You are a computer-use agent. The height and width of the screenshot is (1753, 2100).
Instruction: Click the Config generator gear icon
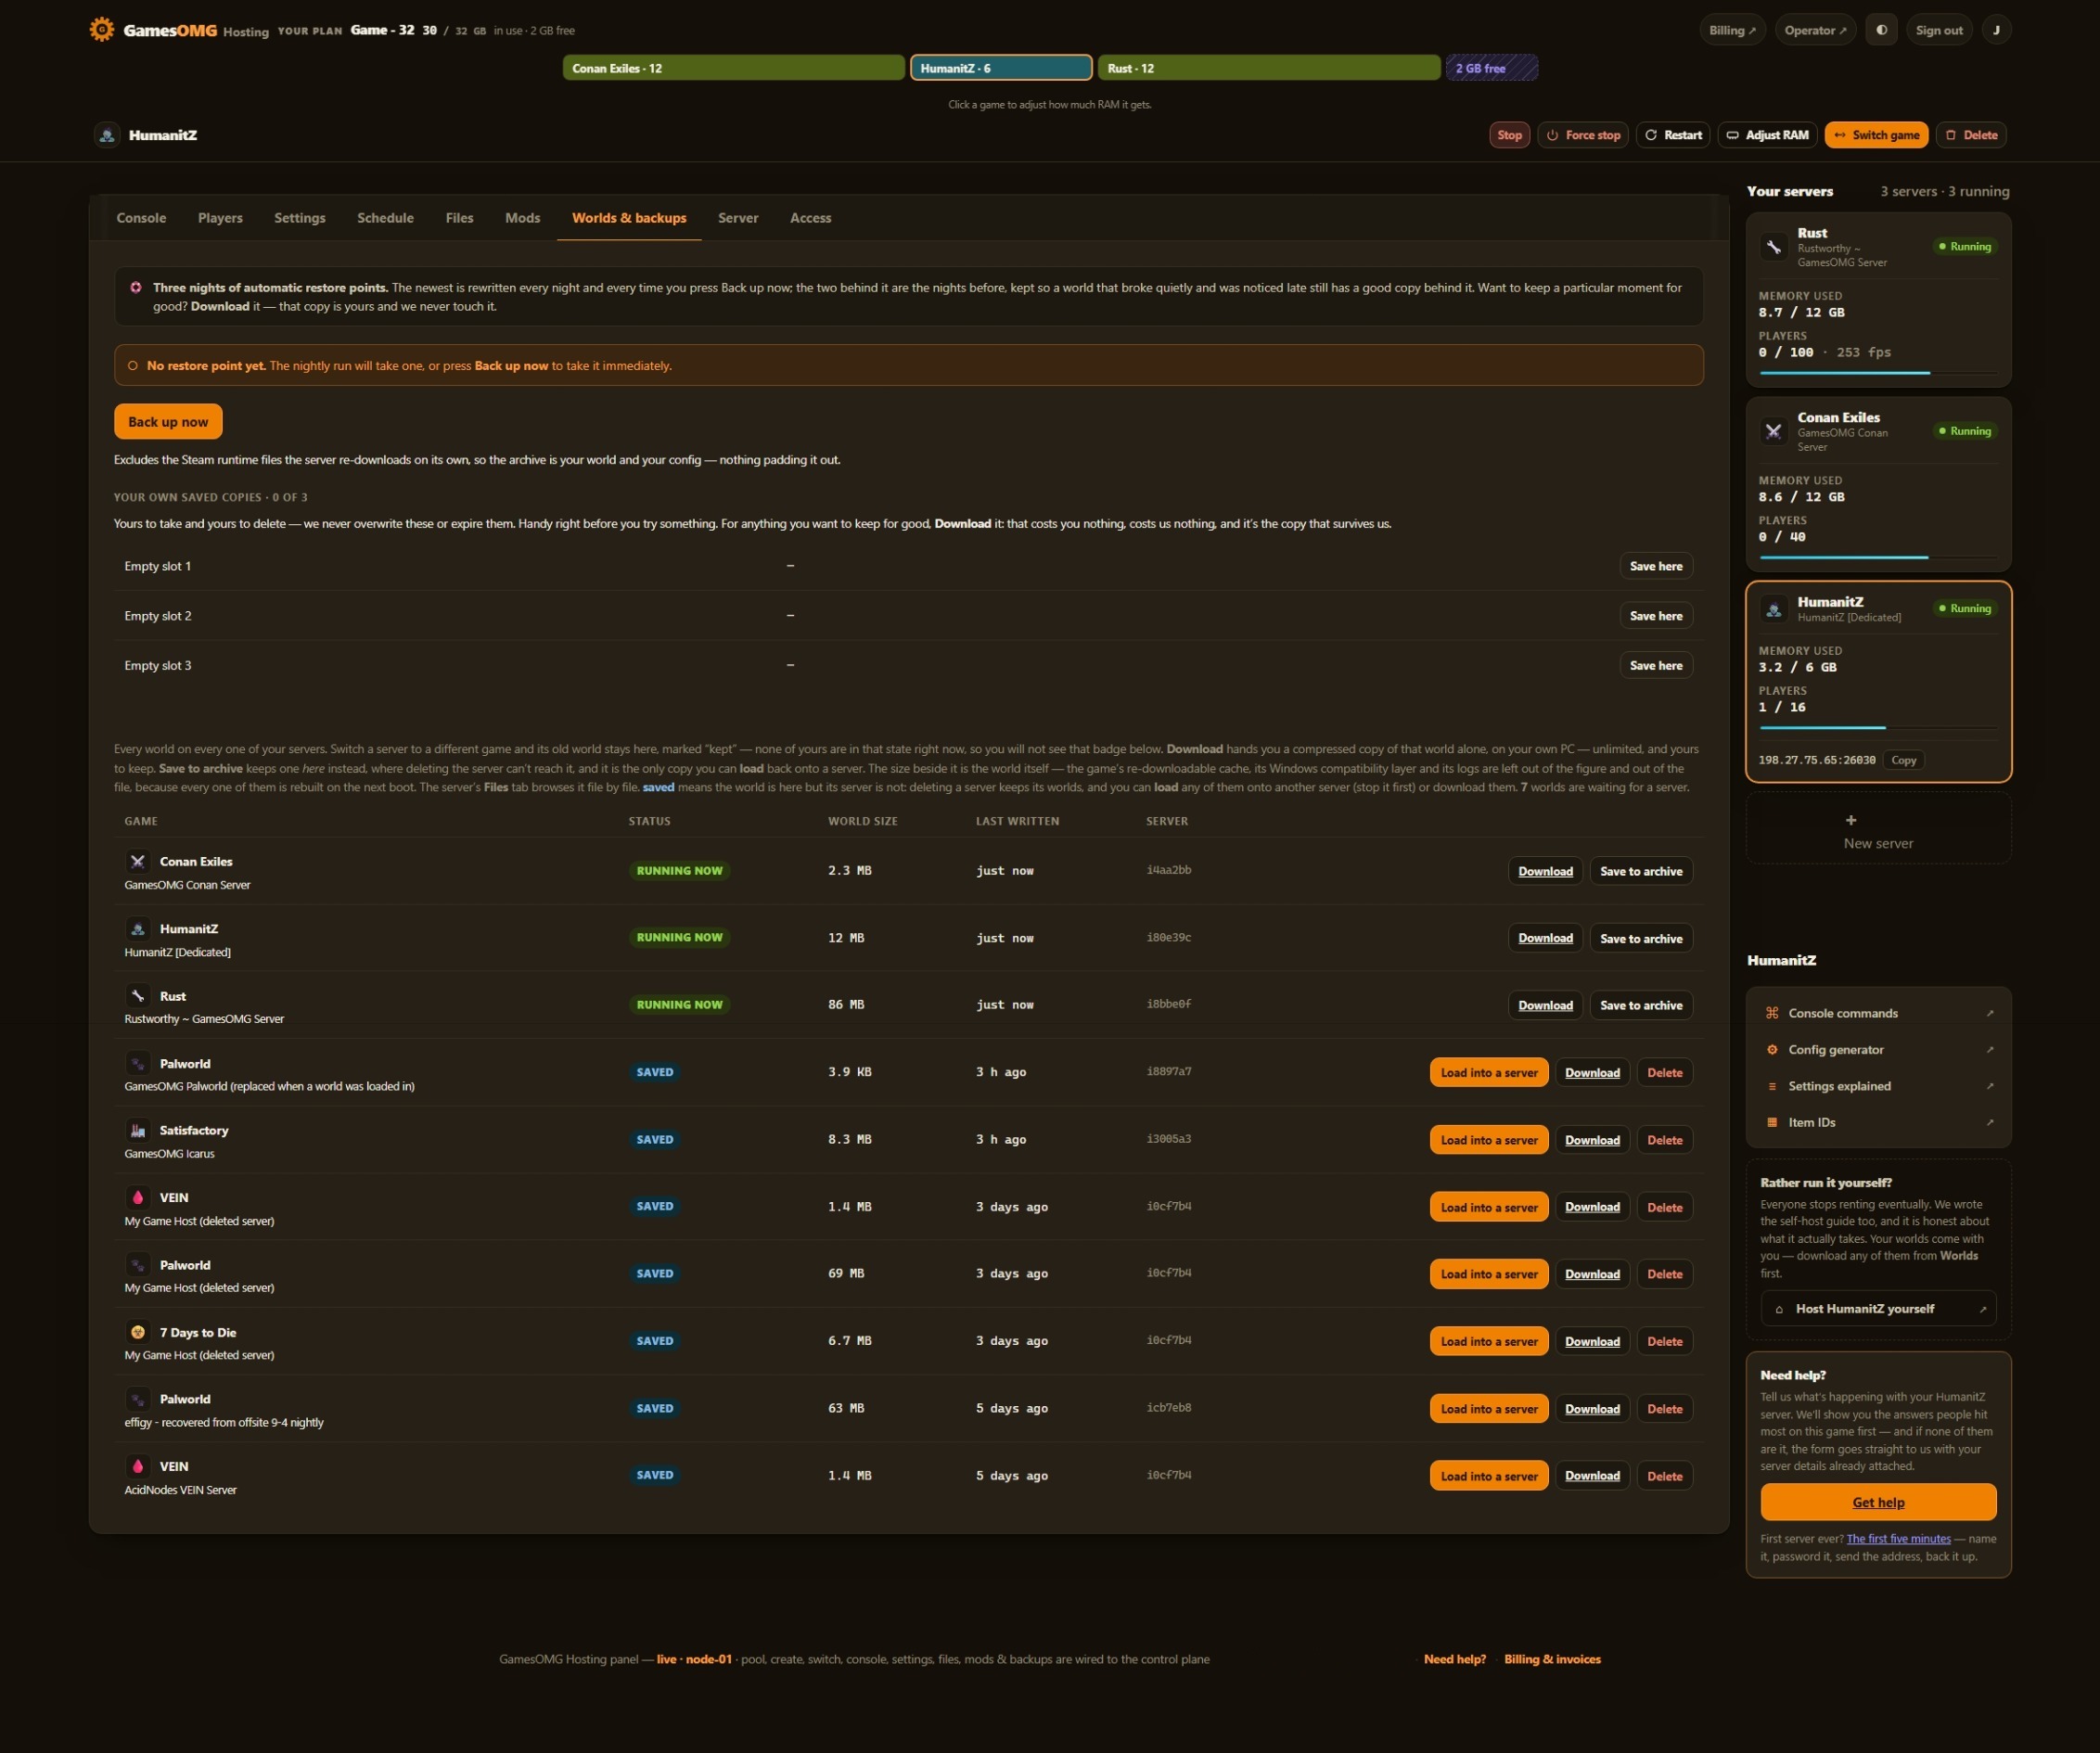coord(1772,1049)
